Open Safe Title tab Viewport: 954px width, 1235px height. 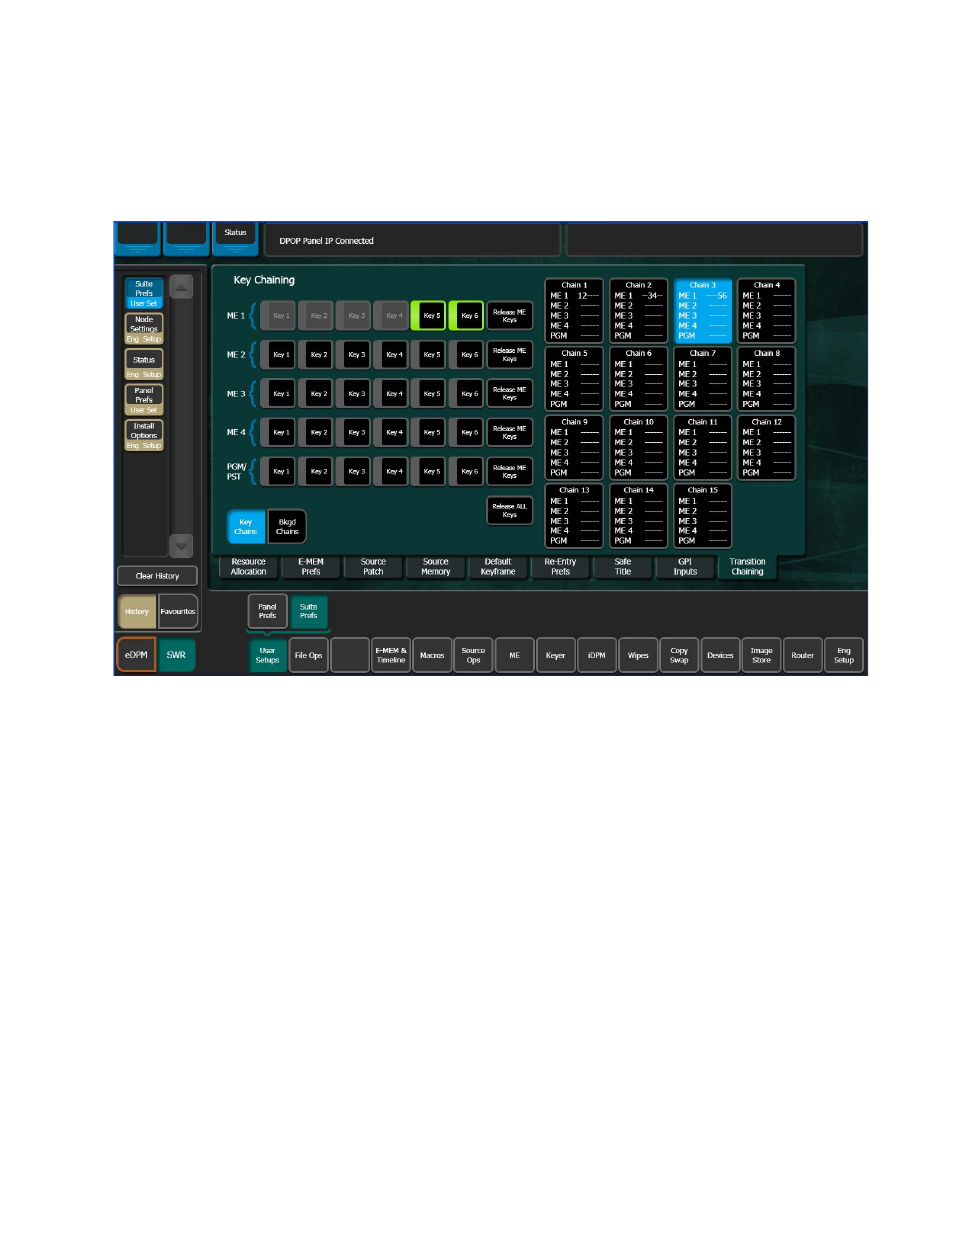pos(622,567)
